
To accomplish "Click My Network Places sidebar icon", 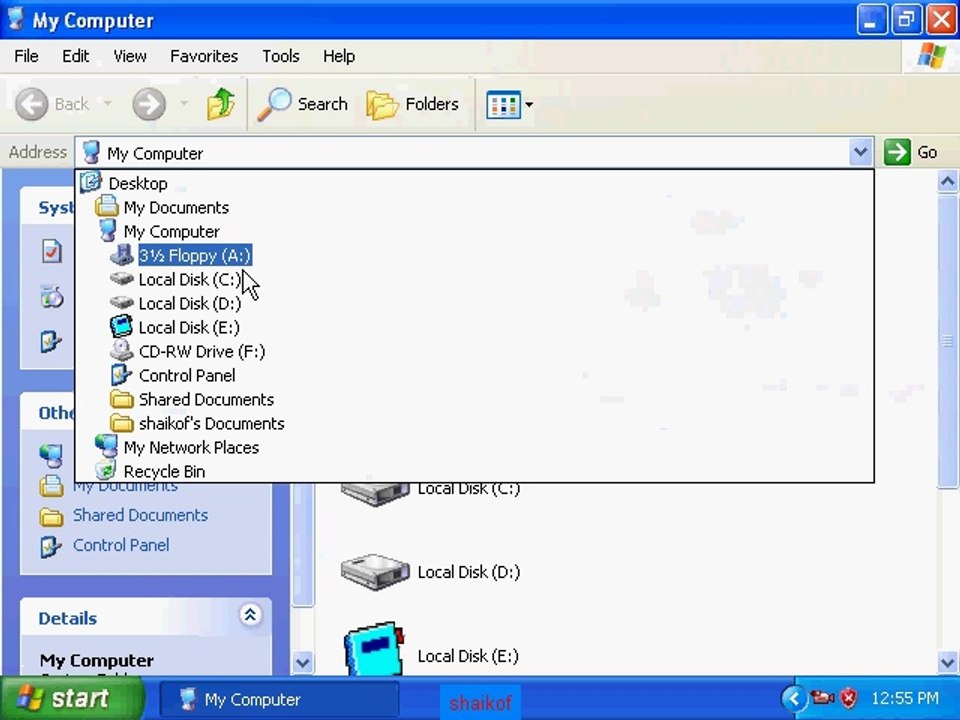I will [x=51, y=456].
